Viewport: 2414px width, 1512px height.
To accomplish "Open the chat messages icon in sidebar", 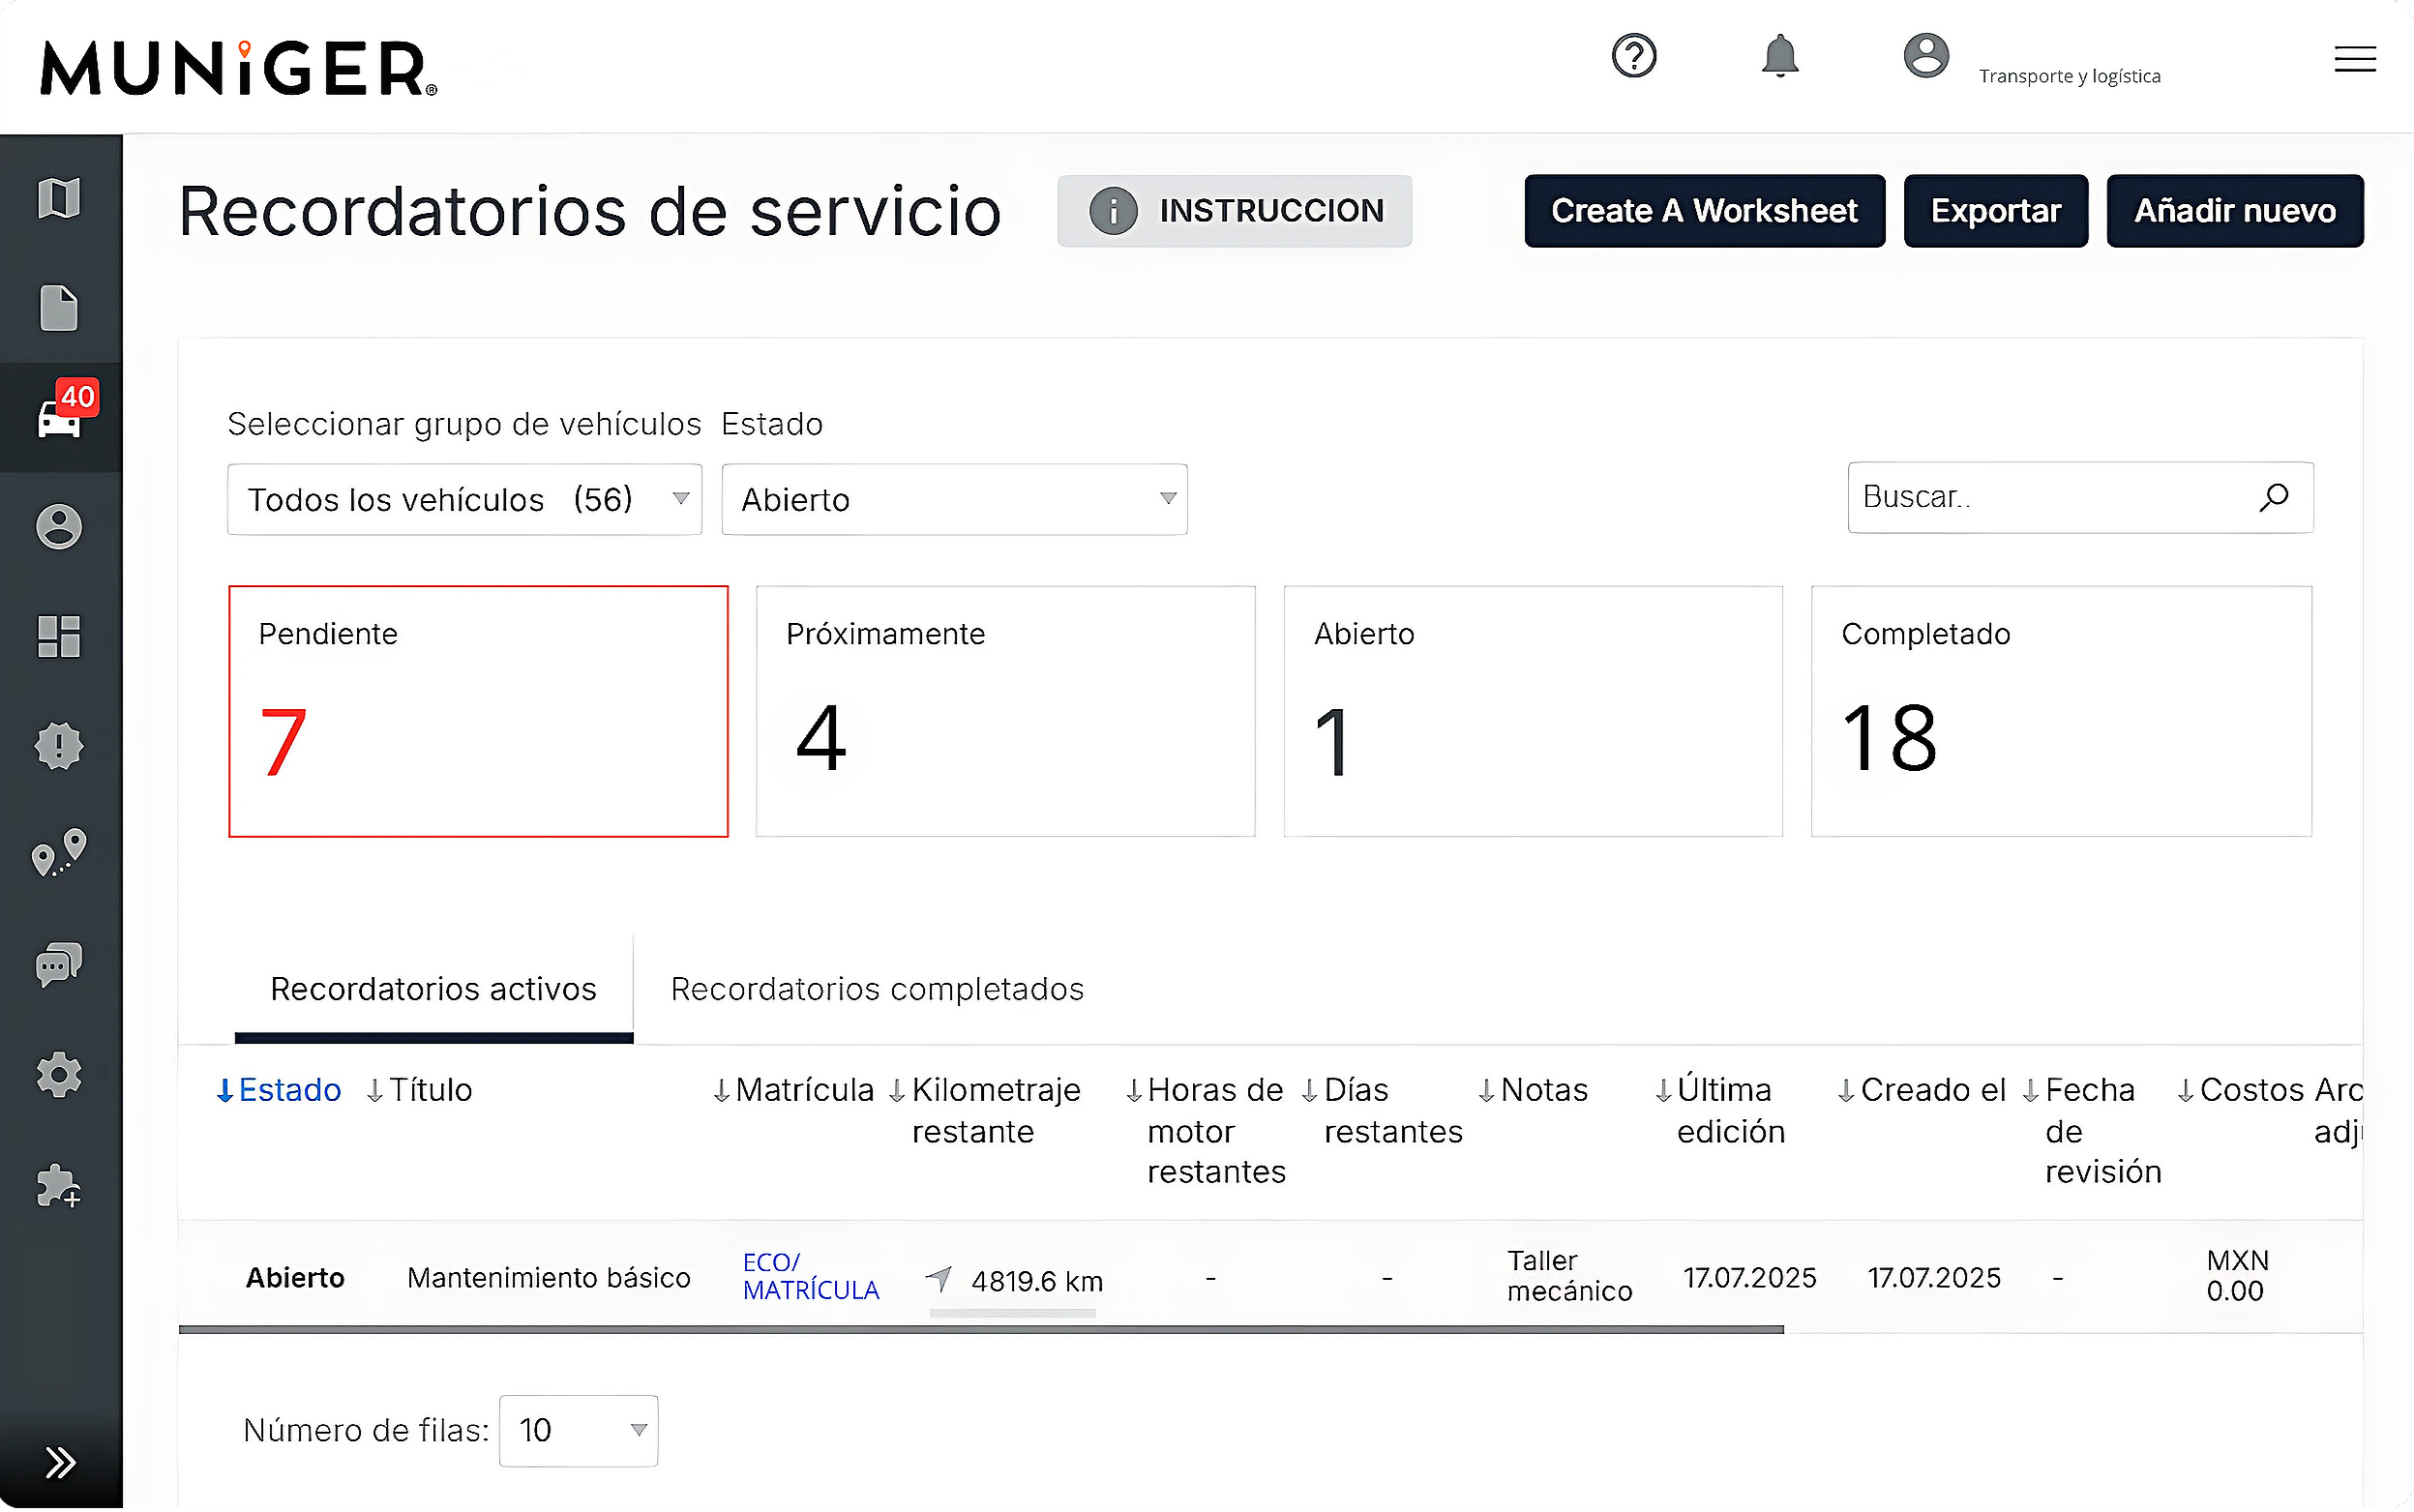I will (x=59, y=964).
